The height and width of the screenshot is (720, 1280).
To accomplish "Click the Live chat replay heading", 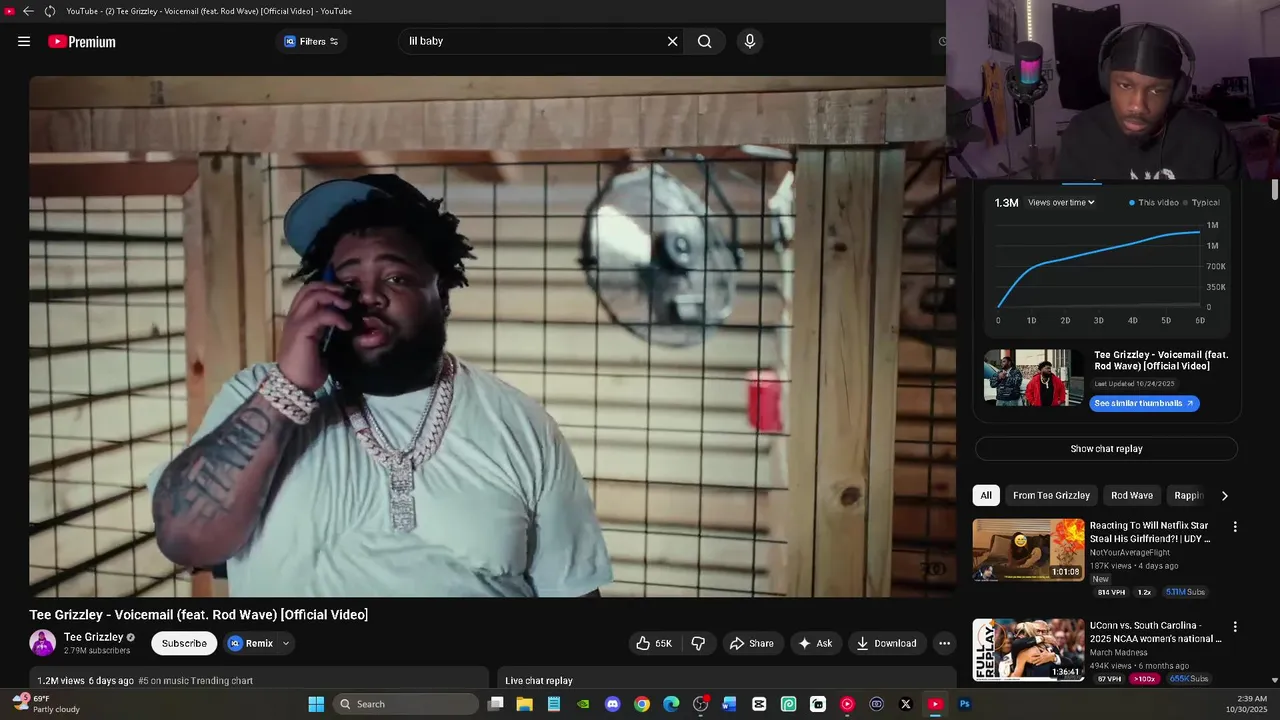I will point(539,681).
